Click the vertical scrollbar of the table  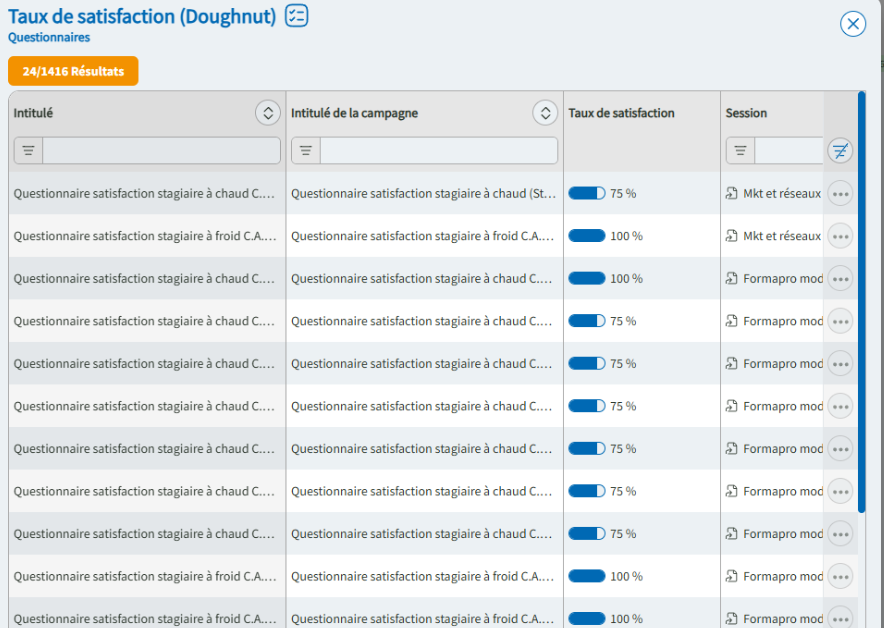coord(861,300)
